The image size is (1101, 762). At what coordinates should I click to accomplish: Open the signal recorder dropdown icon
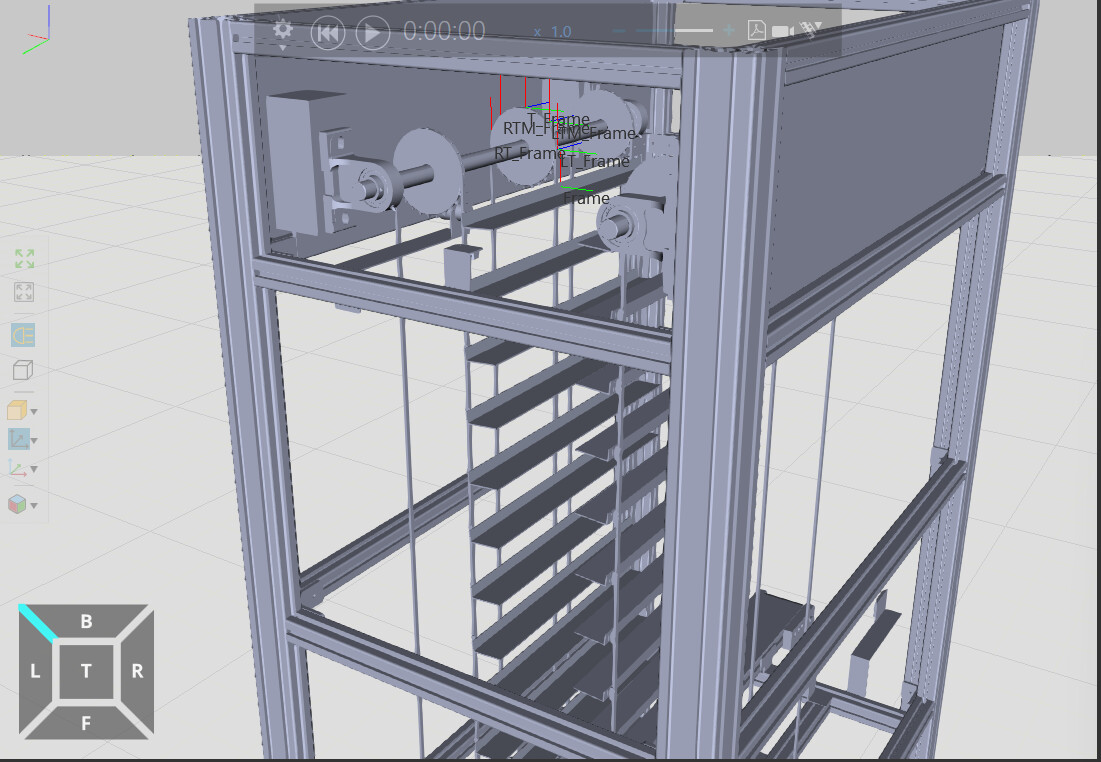tap(811, 31)
